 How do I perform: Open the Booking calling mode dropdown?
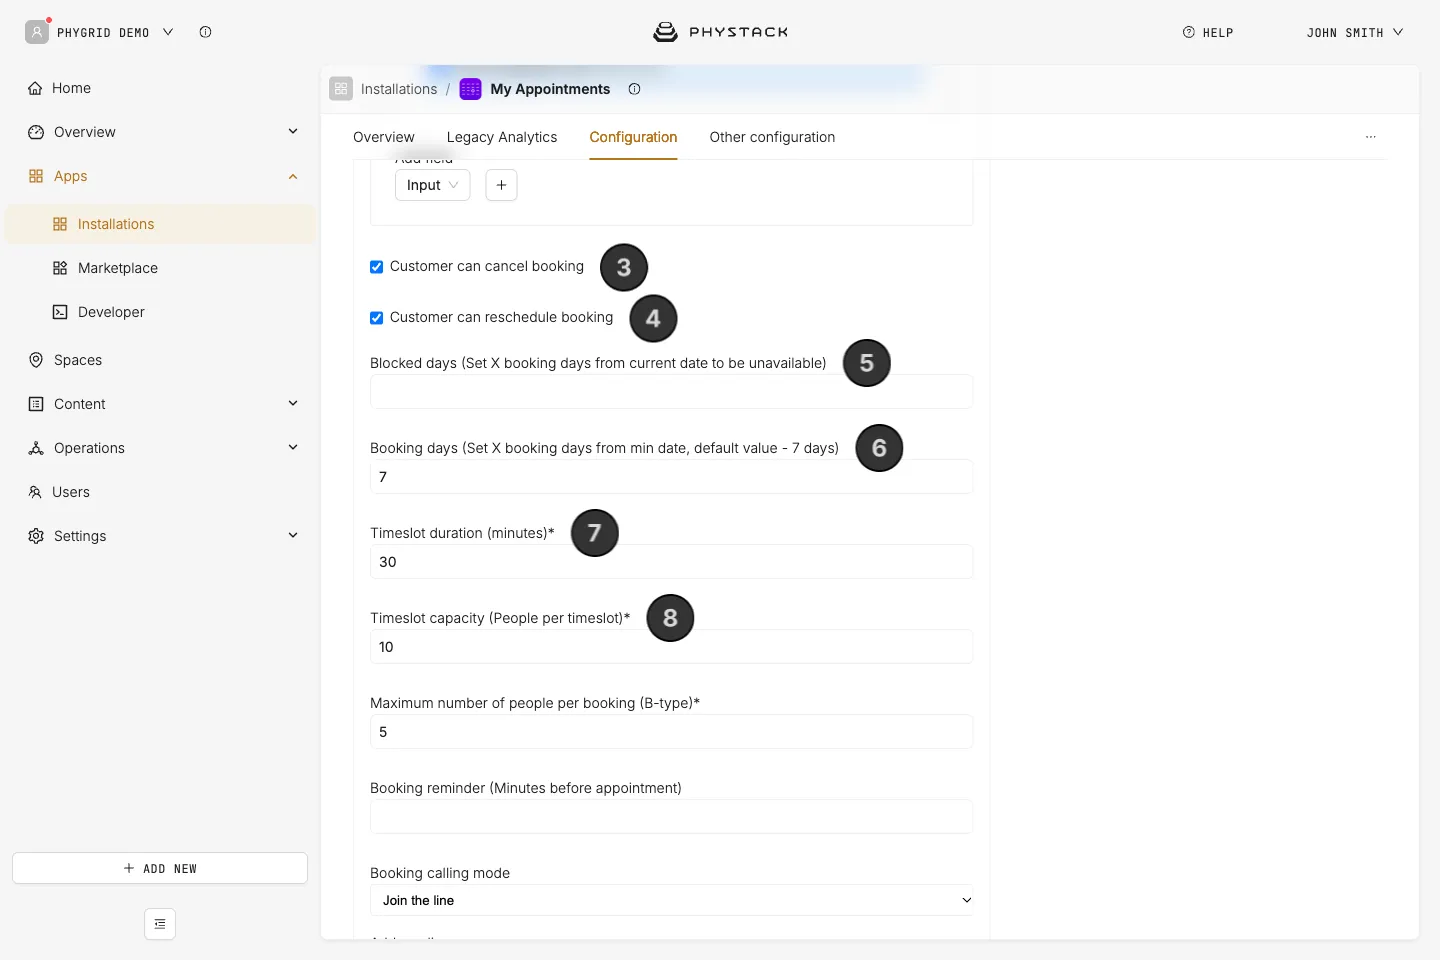click(672, 900)
